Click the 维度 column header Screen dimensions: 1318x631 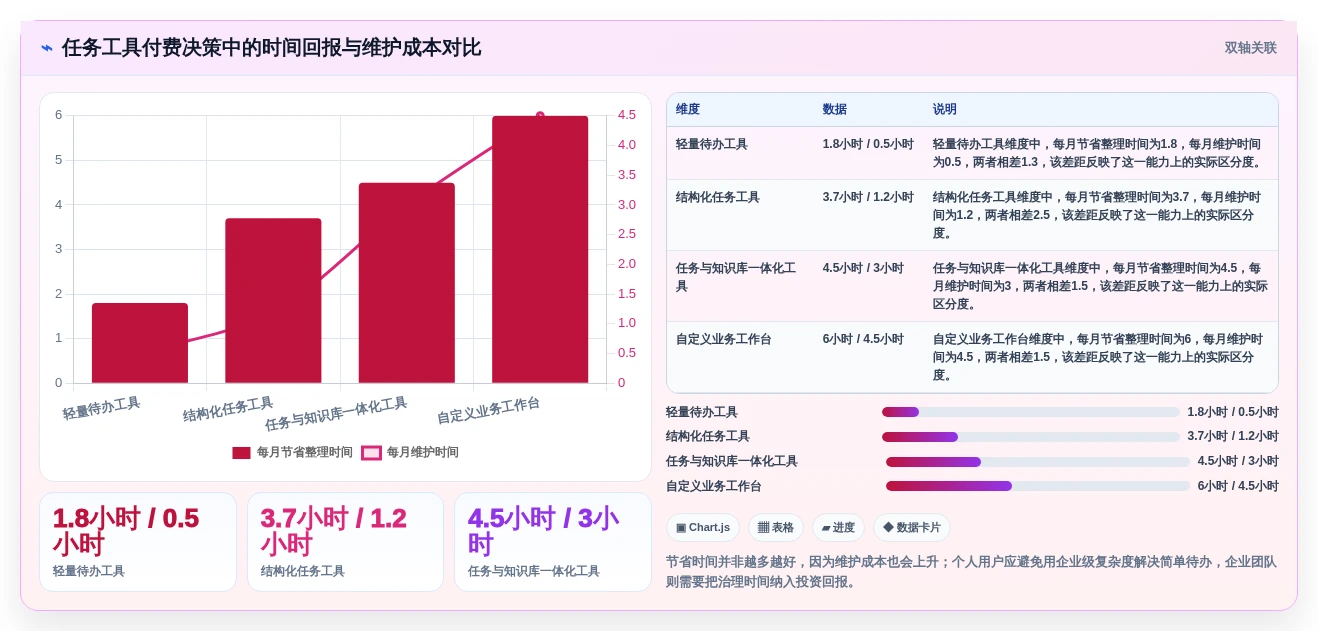coord(688,109)
